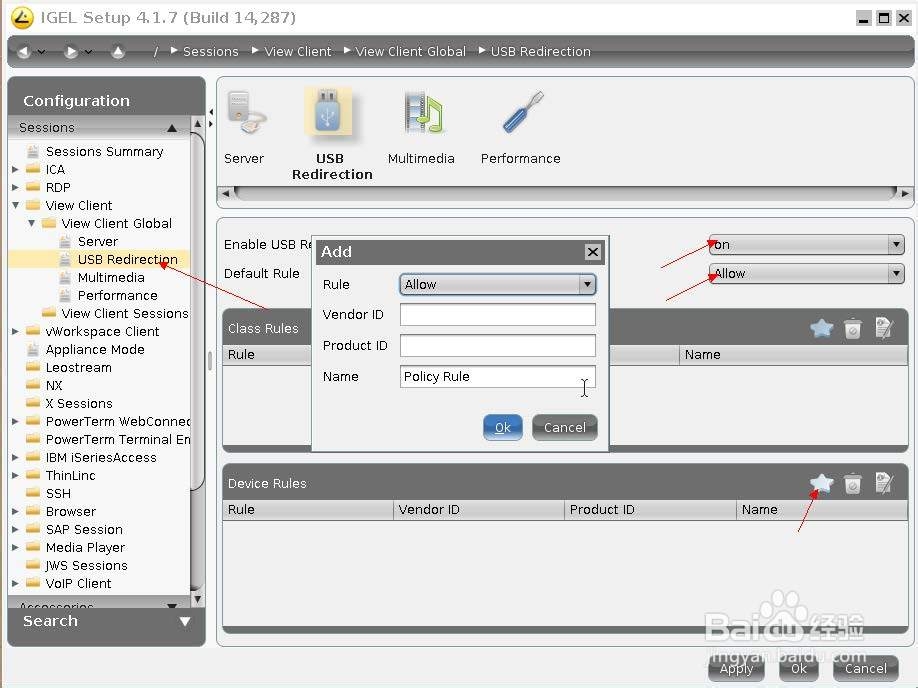Cancel the Add dialog
This screenshot has height=688, width=918.
click(565, 427)
